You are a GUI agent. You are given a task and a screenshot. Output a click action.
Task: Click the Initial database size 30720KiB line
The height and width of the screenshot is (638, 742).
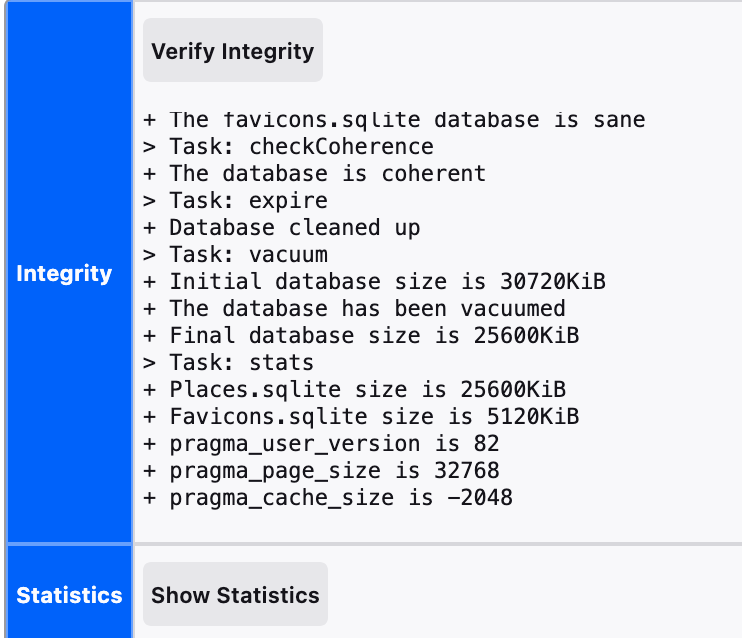pyautogui.click(x=374, y=282)
